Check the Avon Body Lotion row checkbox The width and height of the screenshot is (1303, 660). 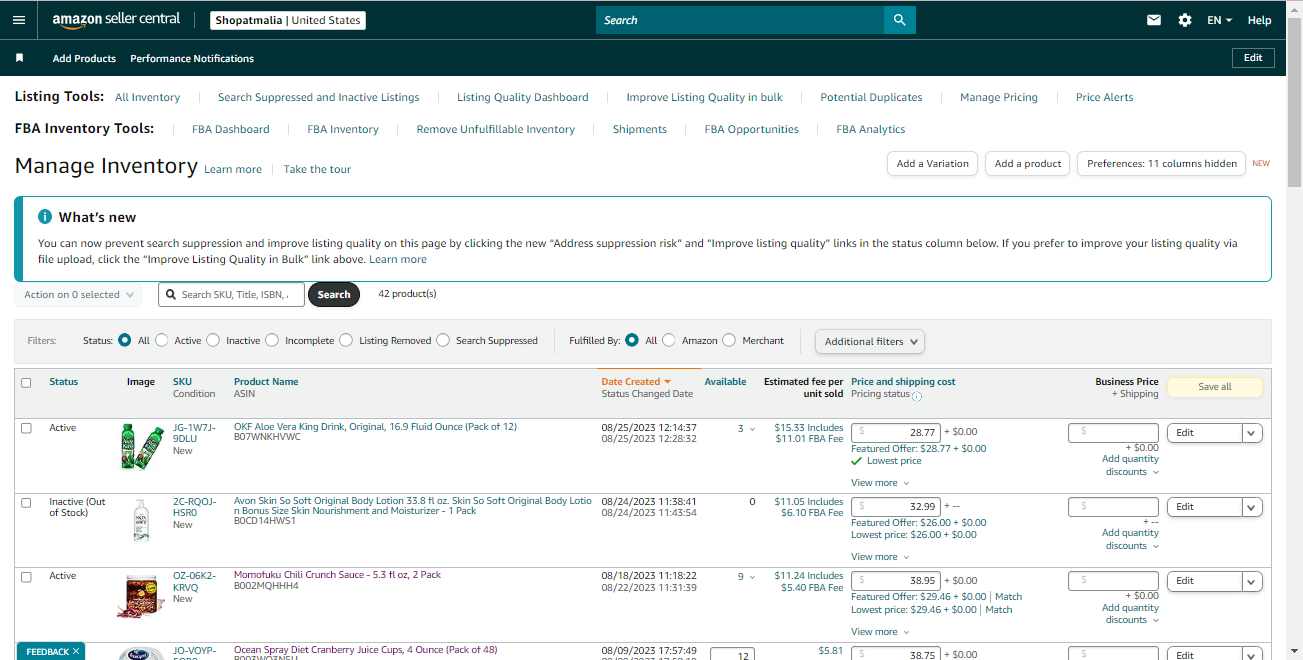click(x=26, y=502)
